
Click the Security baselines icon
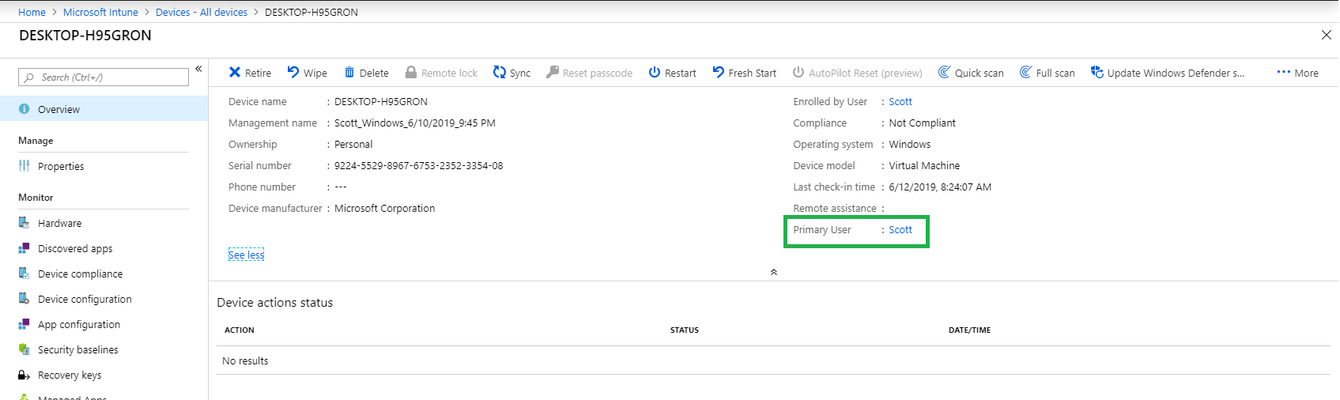pyautogui.click(x=24, y=349)
